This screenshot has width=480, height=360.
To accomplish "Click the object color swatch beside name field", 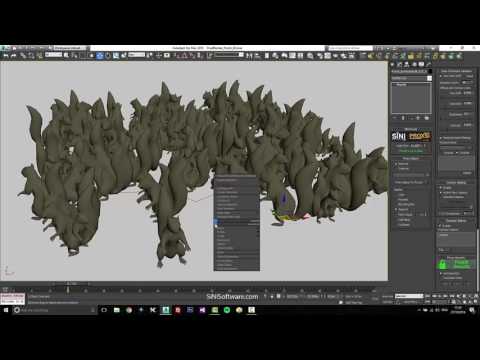I will [430, 71].
